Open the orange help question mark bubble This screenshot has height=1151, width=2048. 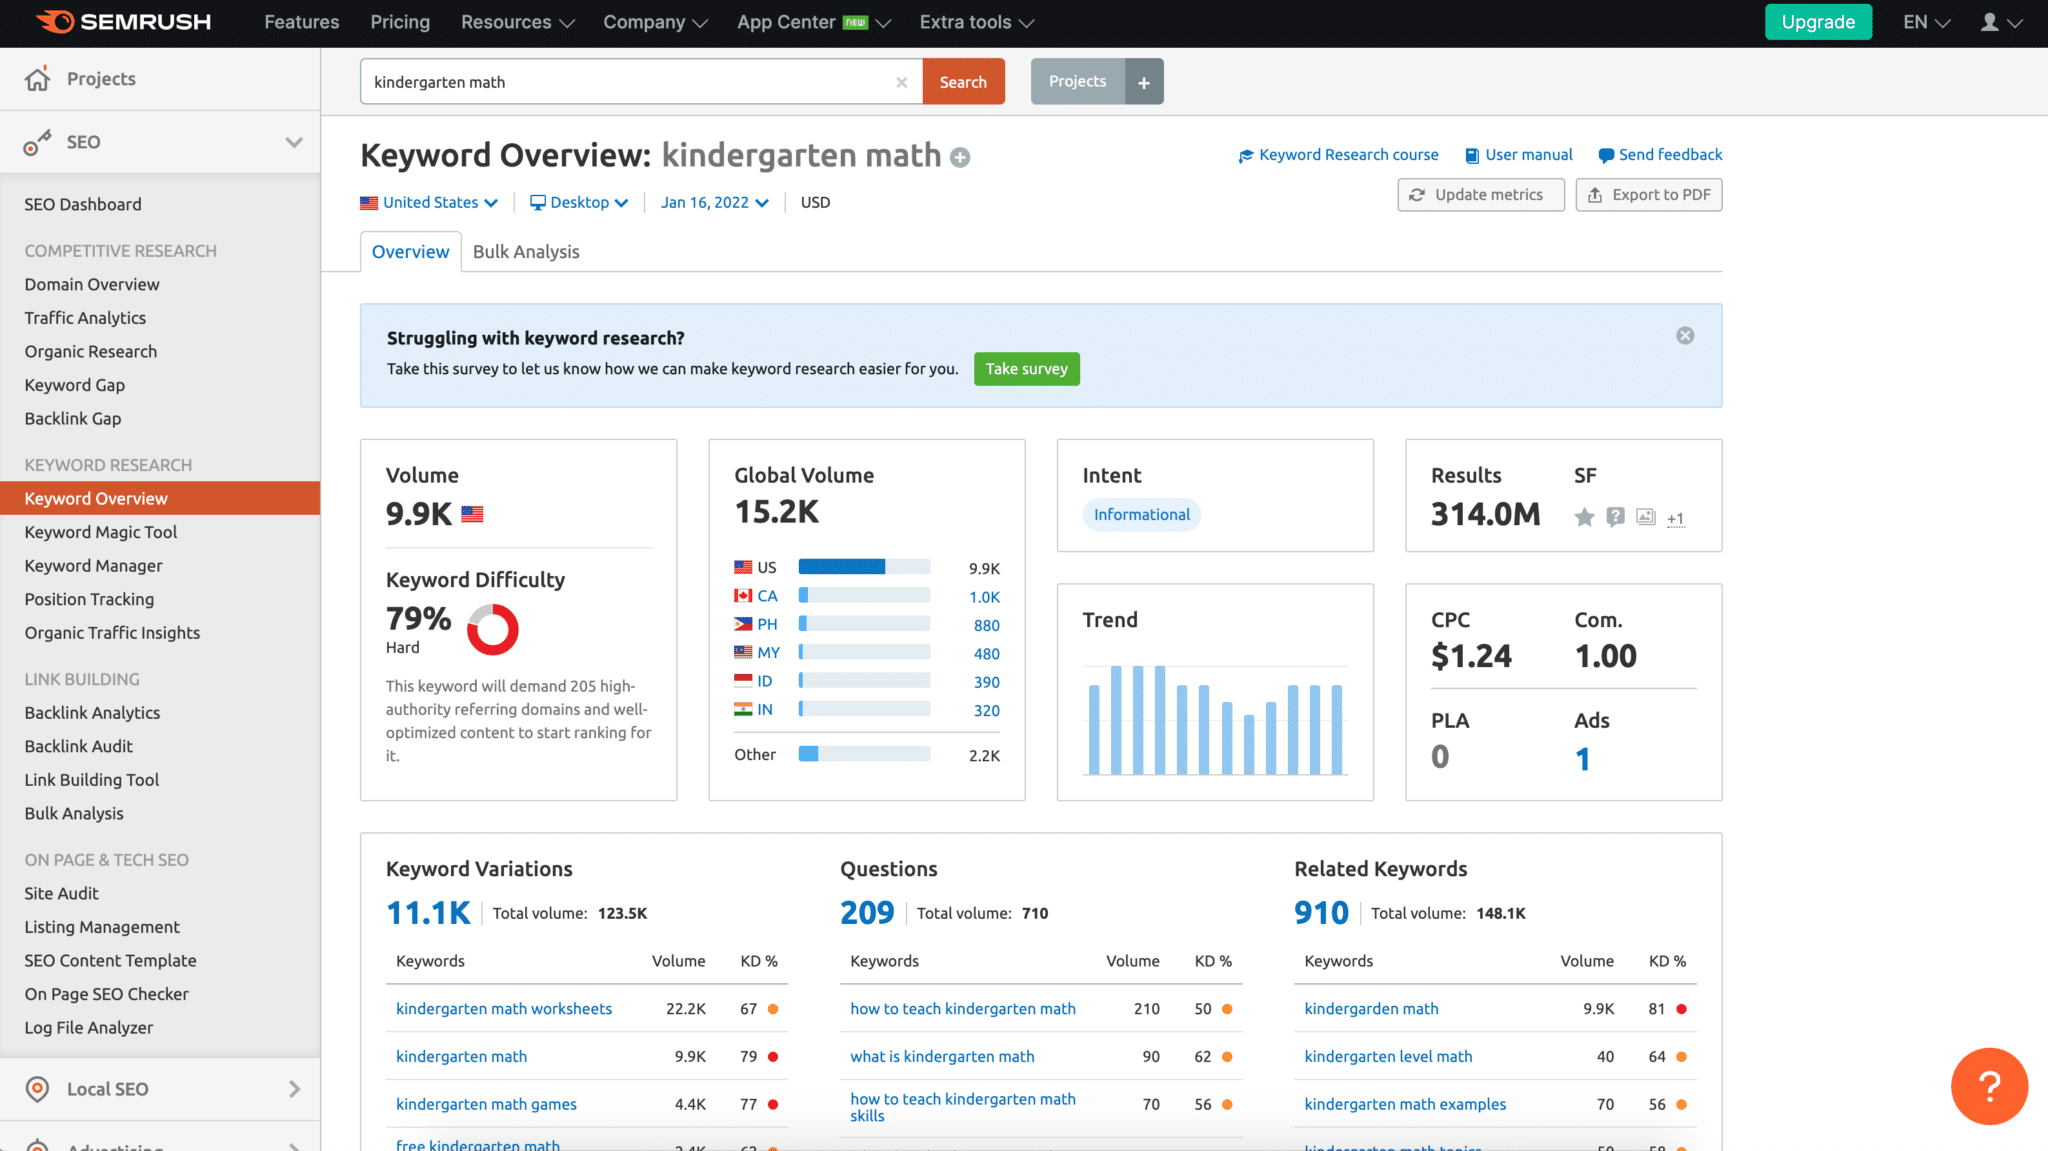pos(1989,1086)
